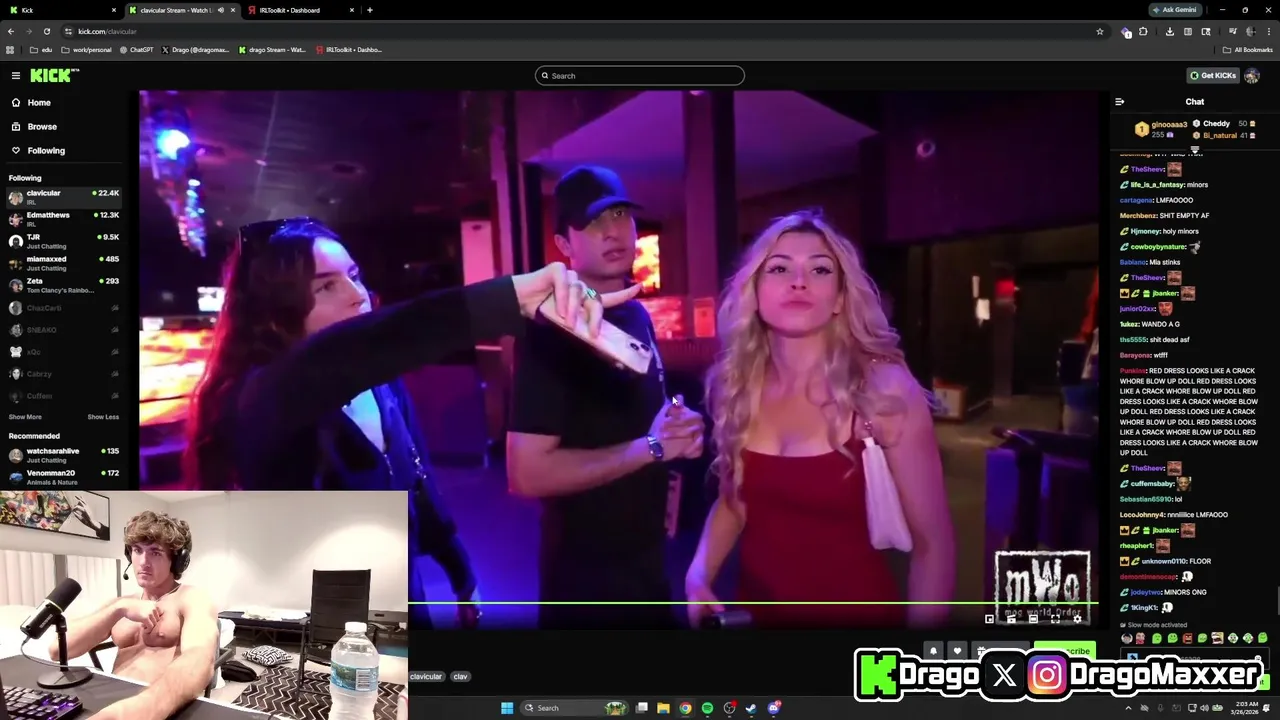The width and height of the screenshot is (1280, 720).
Task: Open a new browser tab
Action: tap(370, 10)
